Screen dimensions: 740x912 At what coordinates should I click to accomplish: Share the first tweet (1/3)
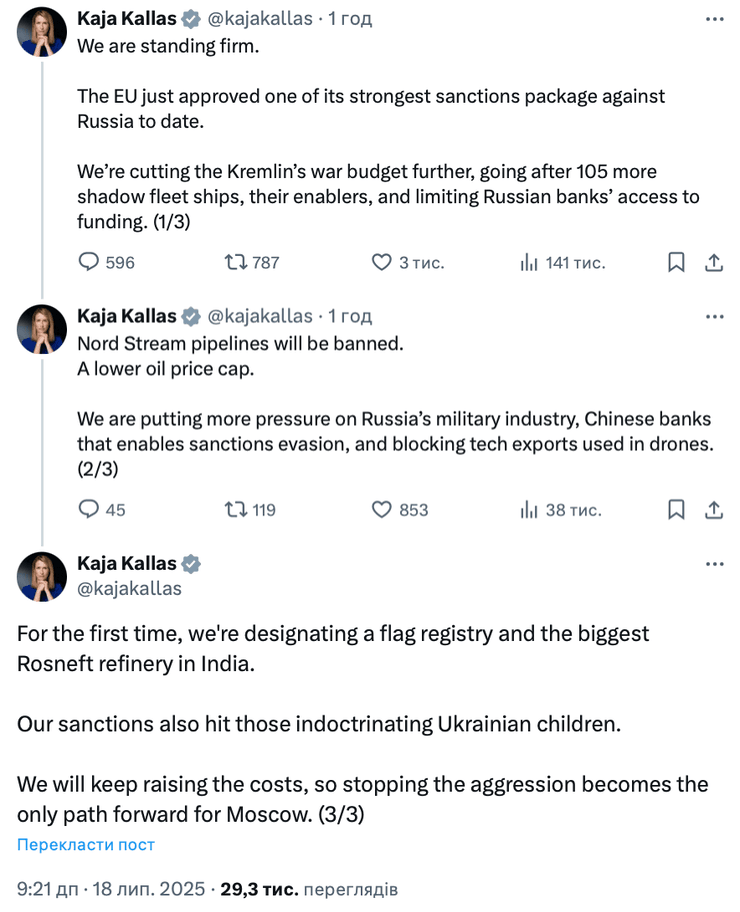714,262
